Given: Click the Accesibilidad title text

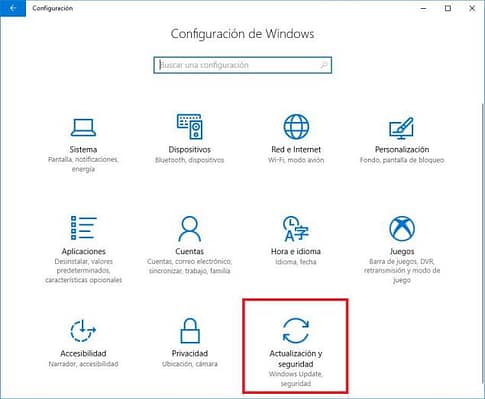Looking at the screenshot, I should 83,353.
